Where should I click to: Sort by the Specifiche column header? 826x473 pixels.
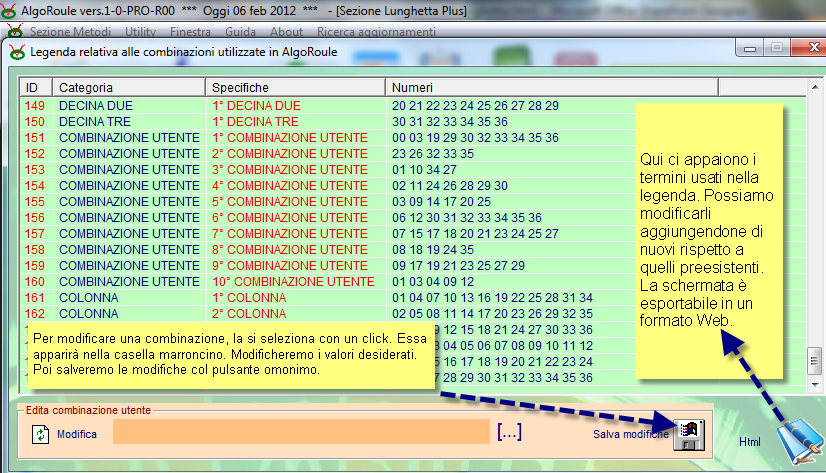pyautogui.click(x=296, y=87)
